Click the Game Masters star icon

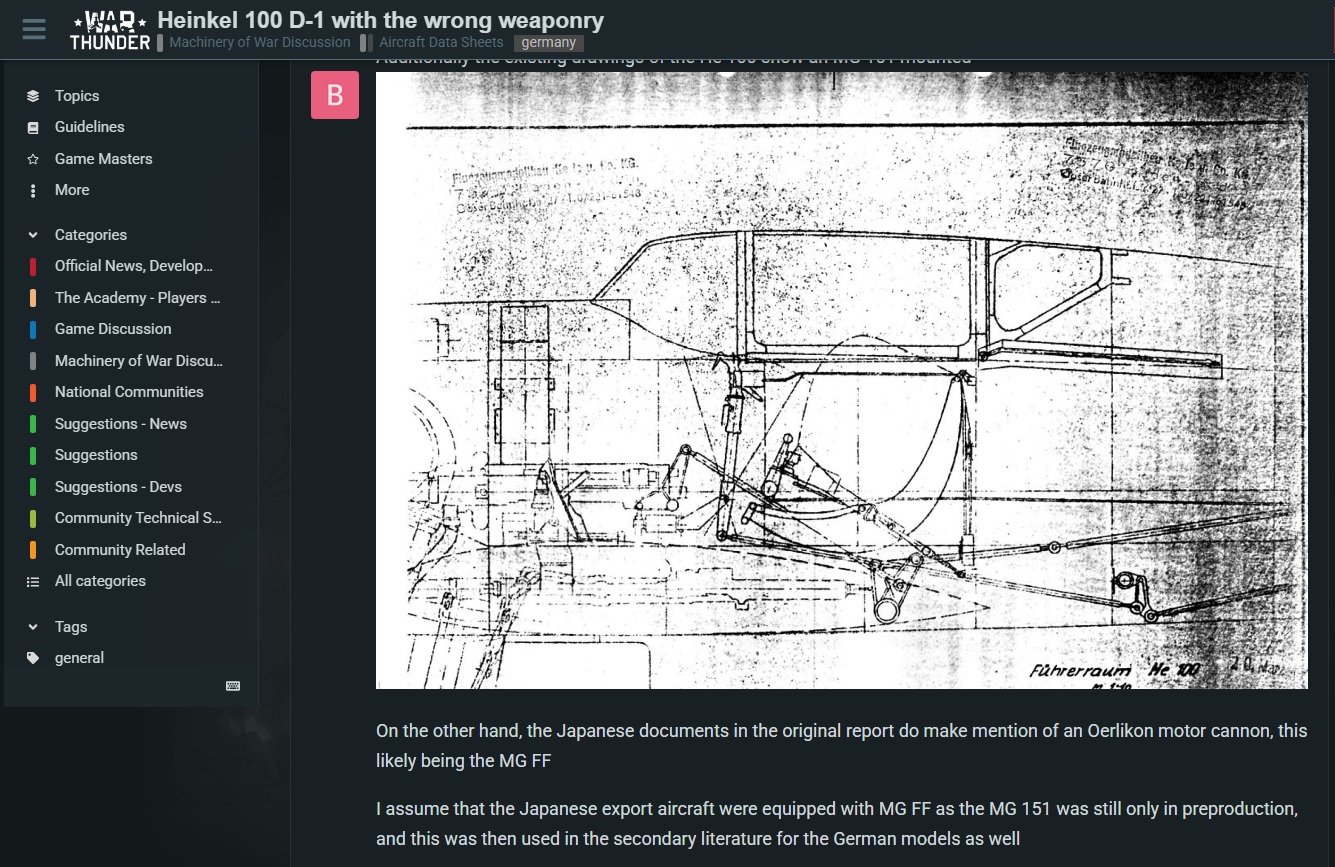[x=33, y=159]
